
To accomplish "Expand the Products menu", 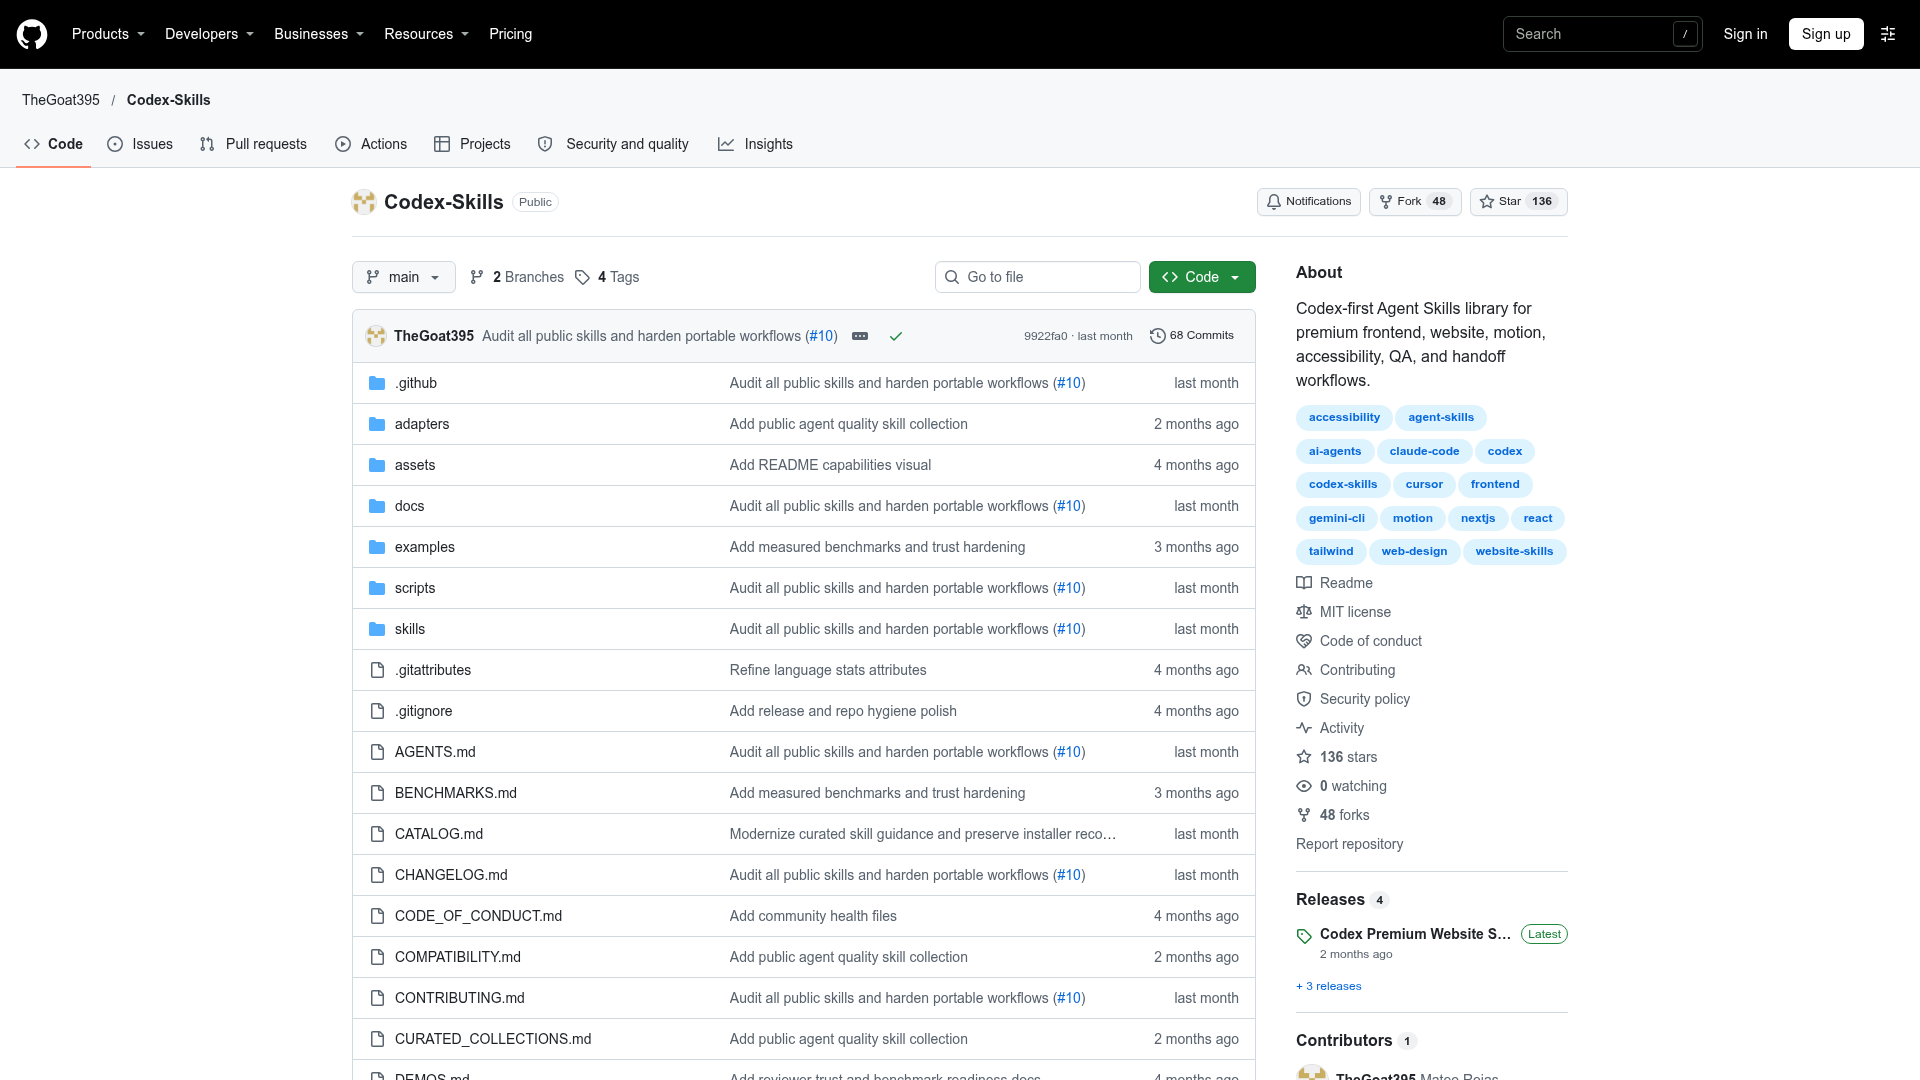I will 108,34.
